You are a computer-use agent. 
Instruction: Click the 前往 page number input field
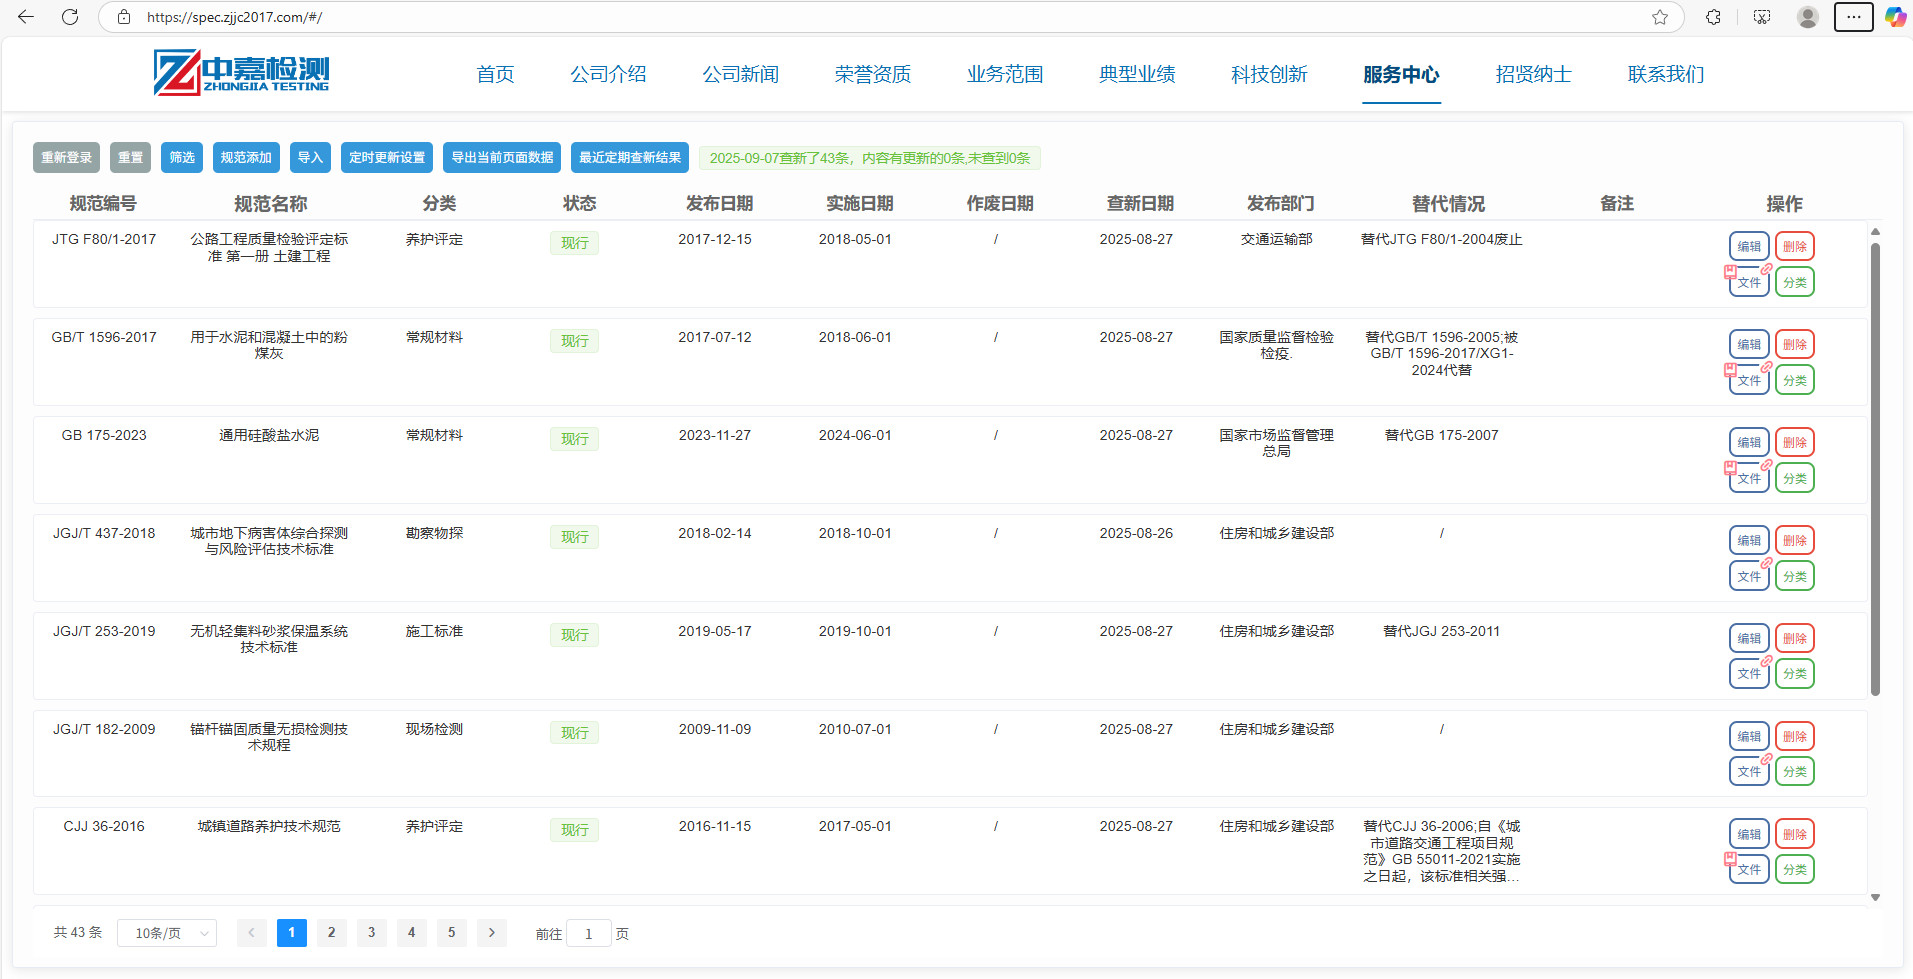tap(589, 934)
